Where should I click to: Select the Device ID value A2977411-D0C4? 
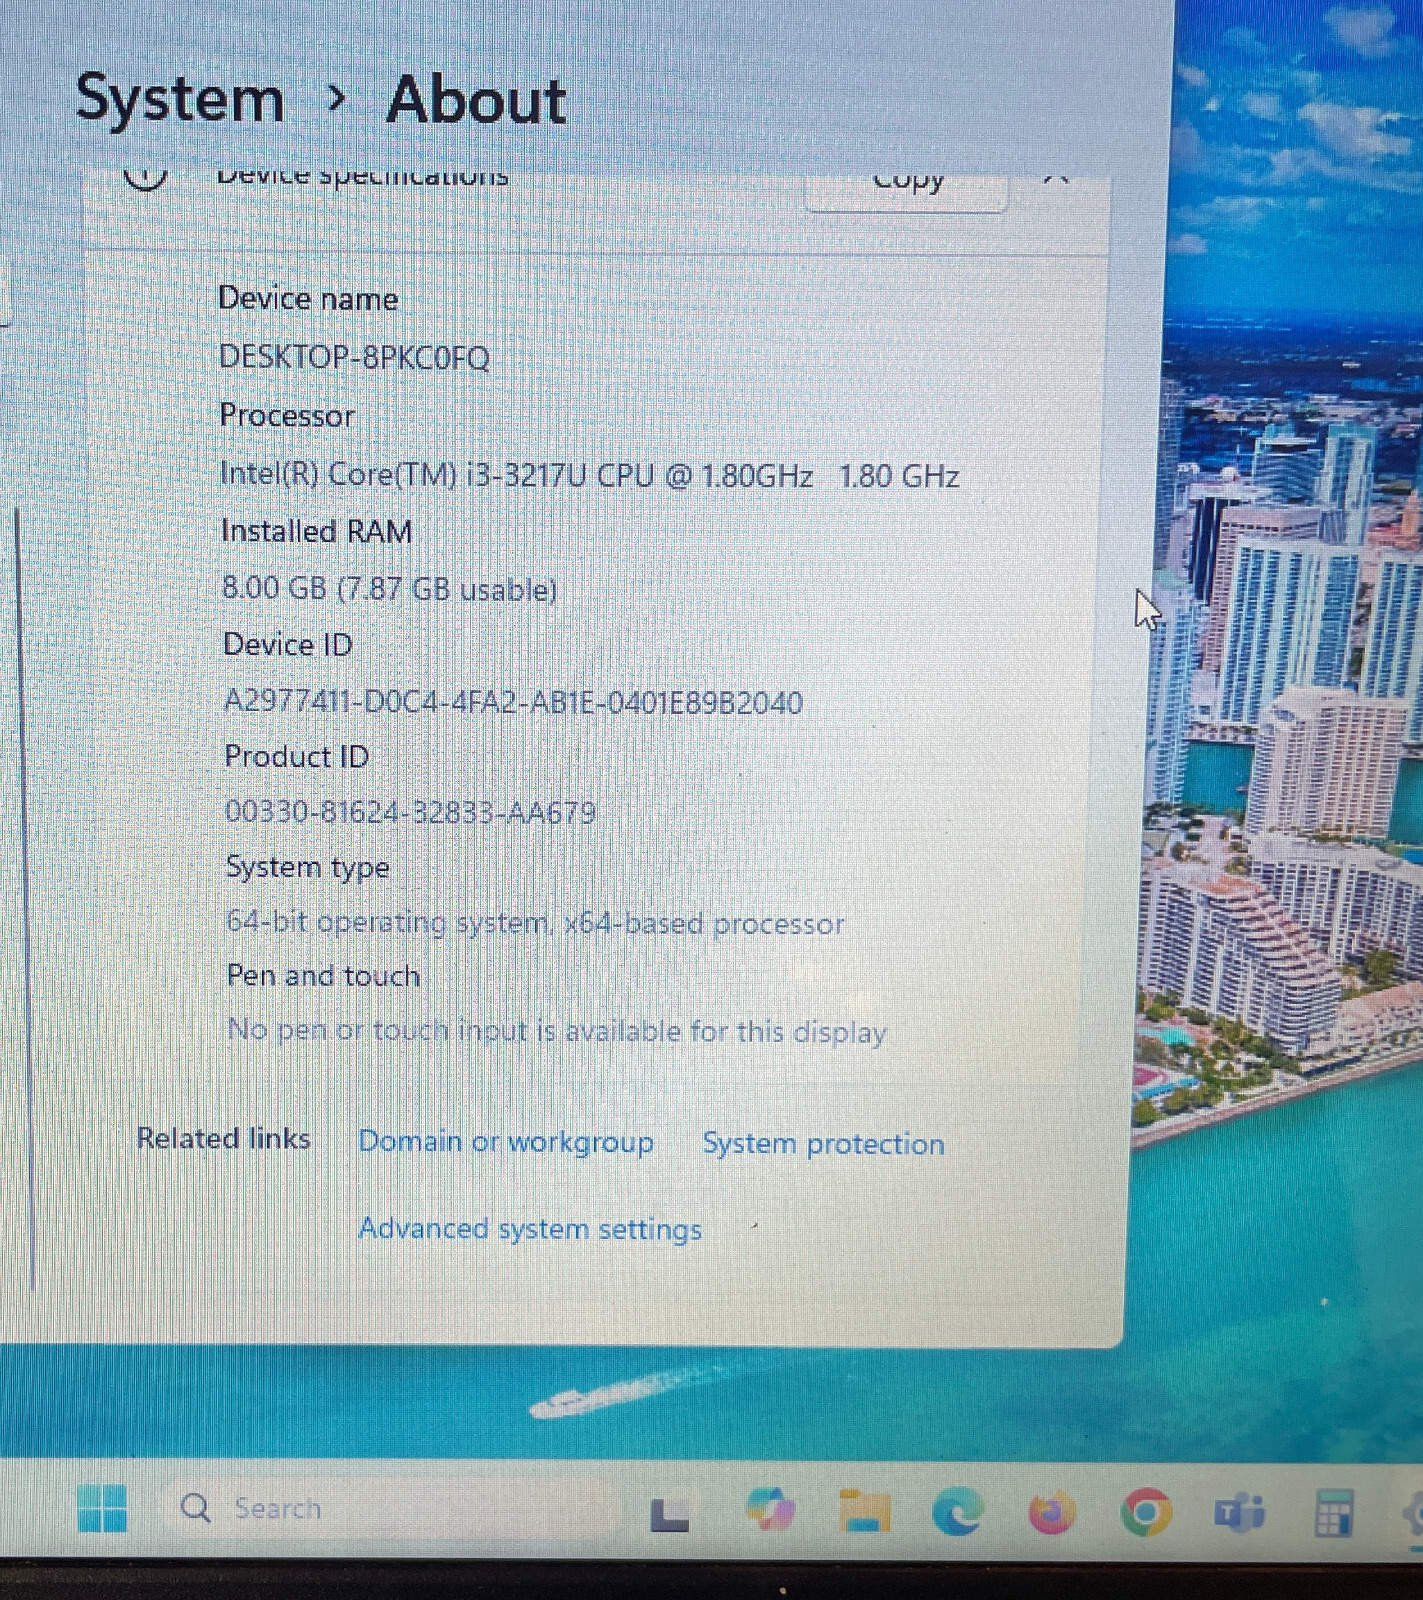(x=513, y=702)
